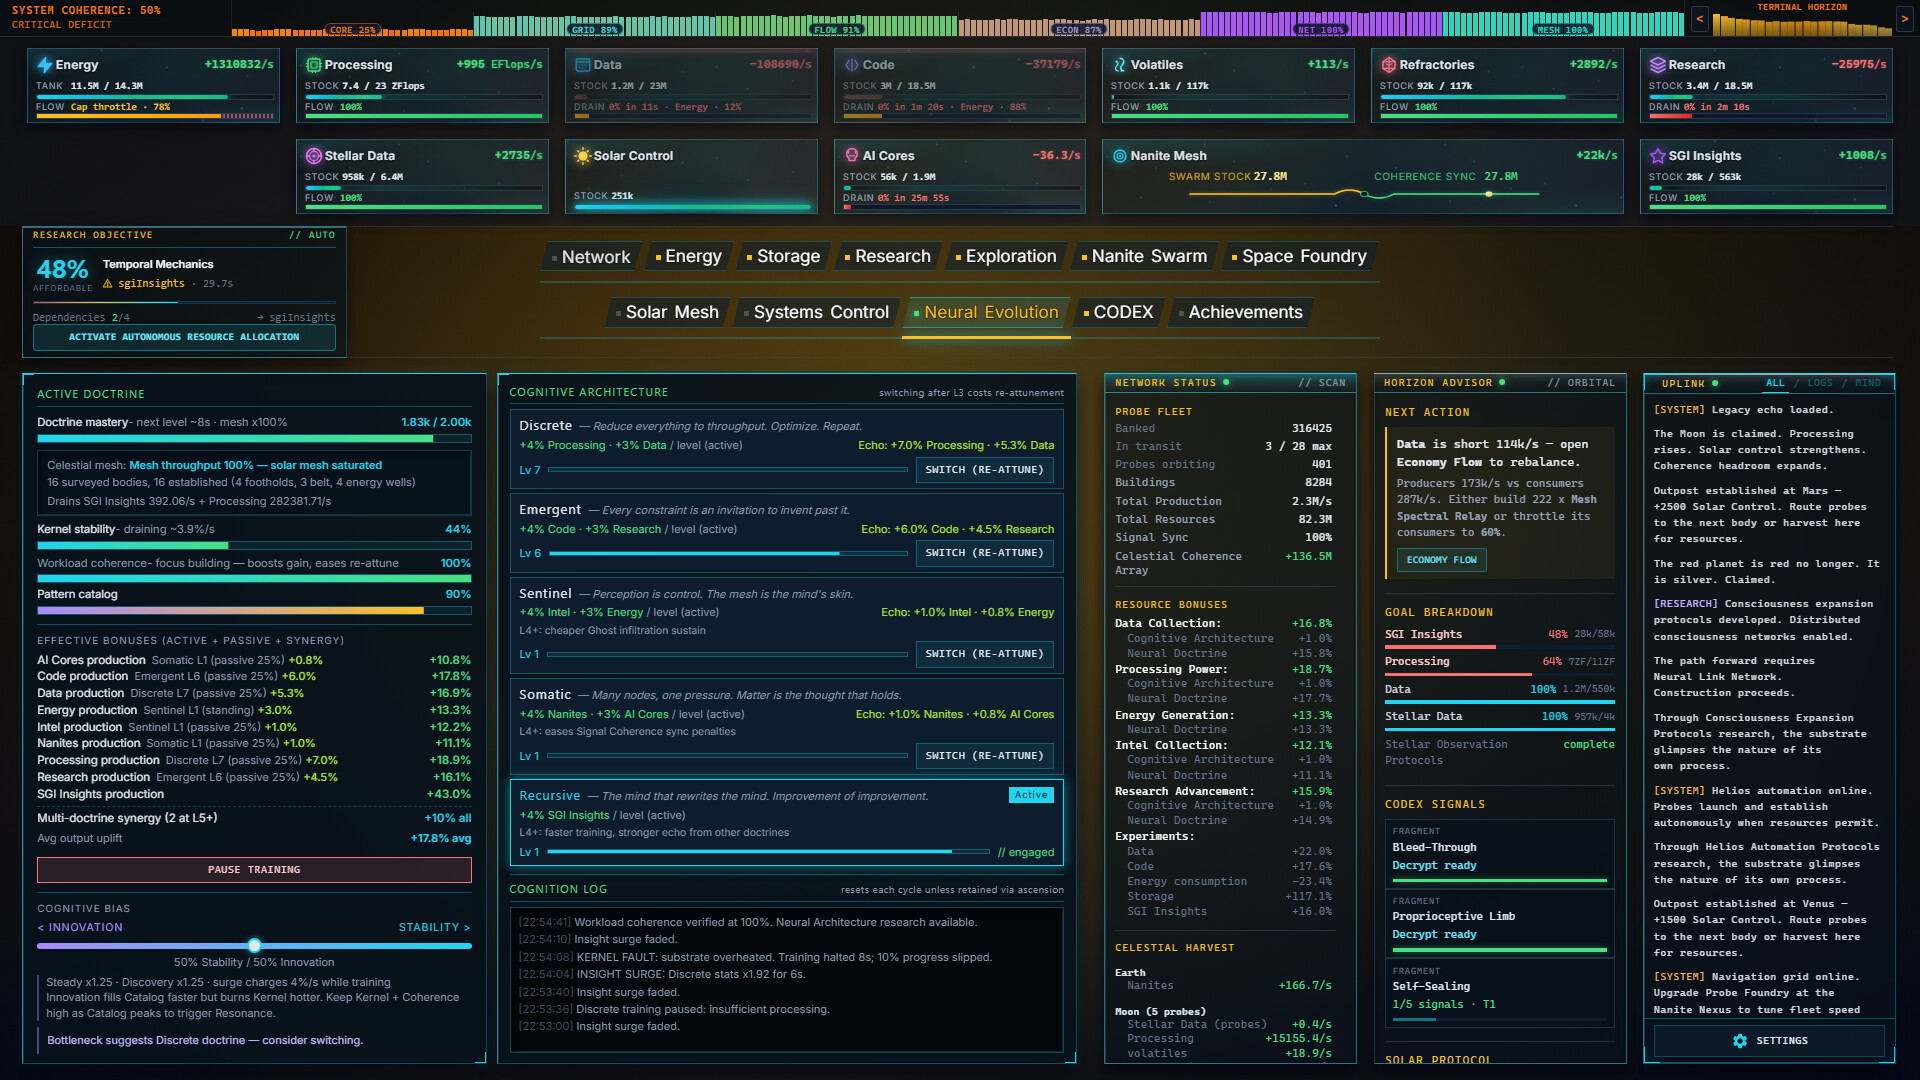Click the Energy lightning bolt icon
Screen dimensions: 1920x1080
pos(44,65)
